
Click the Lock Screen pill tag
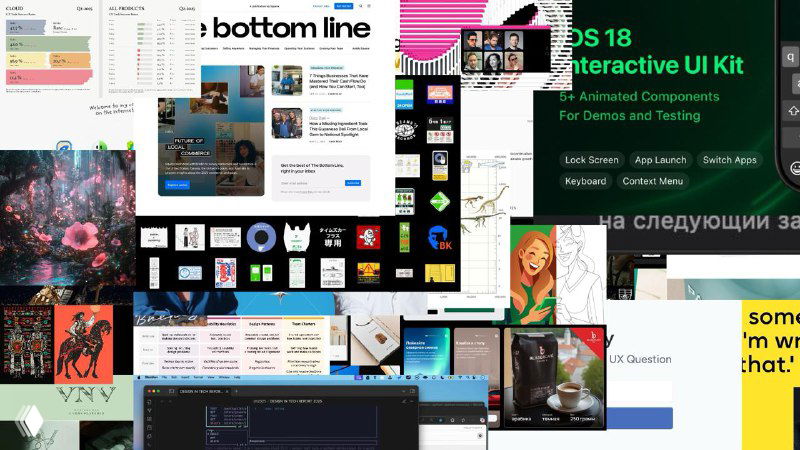pos(590,160)
